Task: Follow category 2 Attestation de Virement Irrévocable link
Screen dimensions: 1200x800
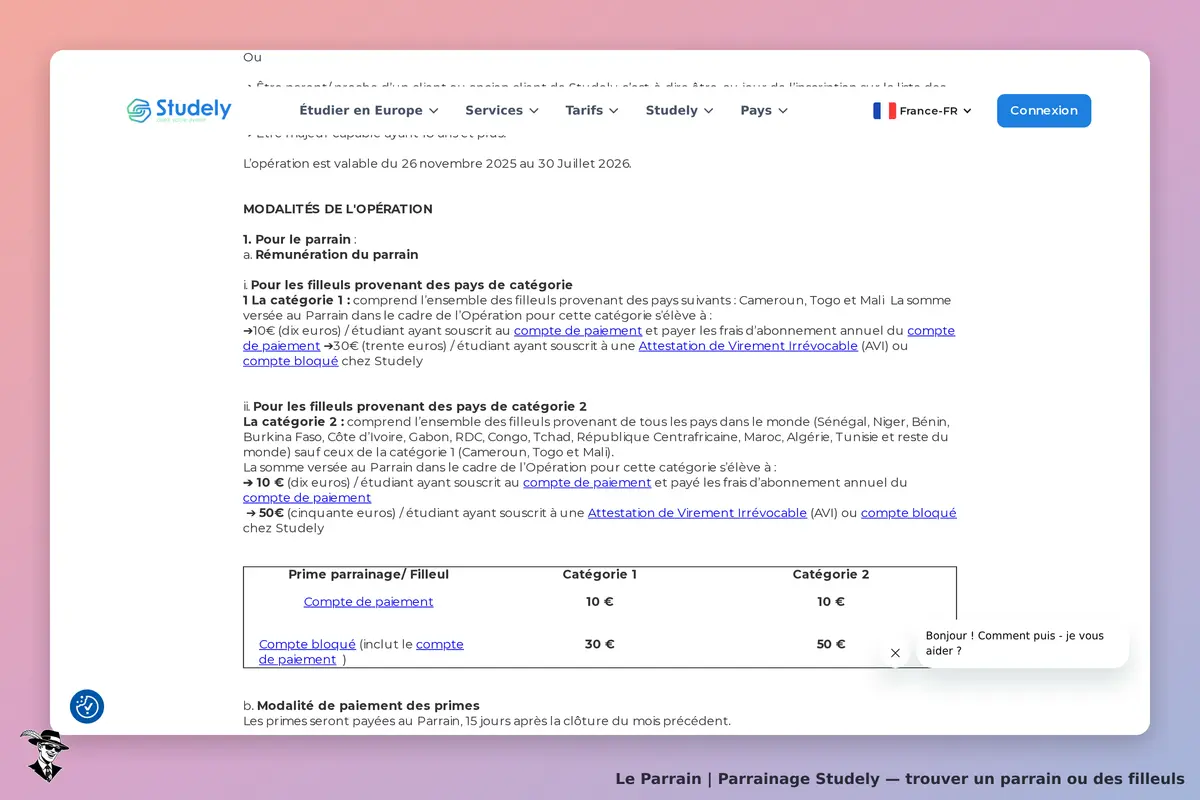Action: point(697,513)
